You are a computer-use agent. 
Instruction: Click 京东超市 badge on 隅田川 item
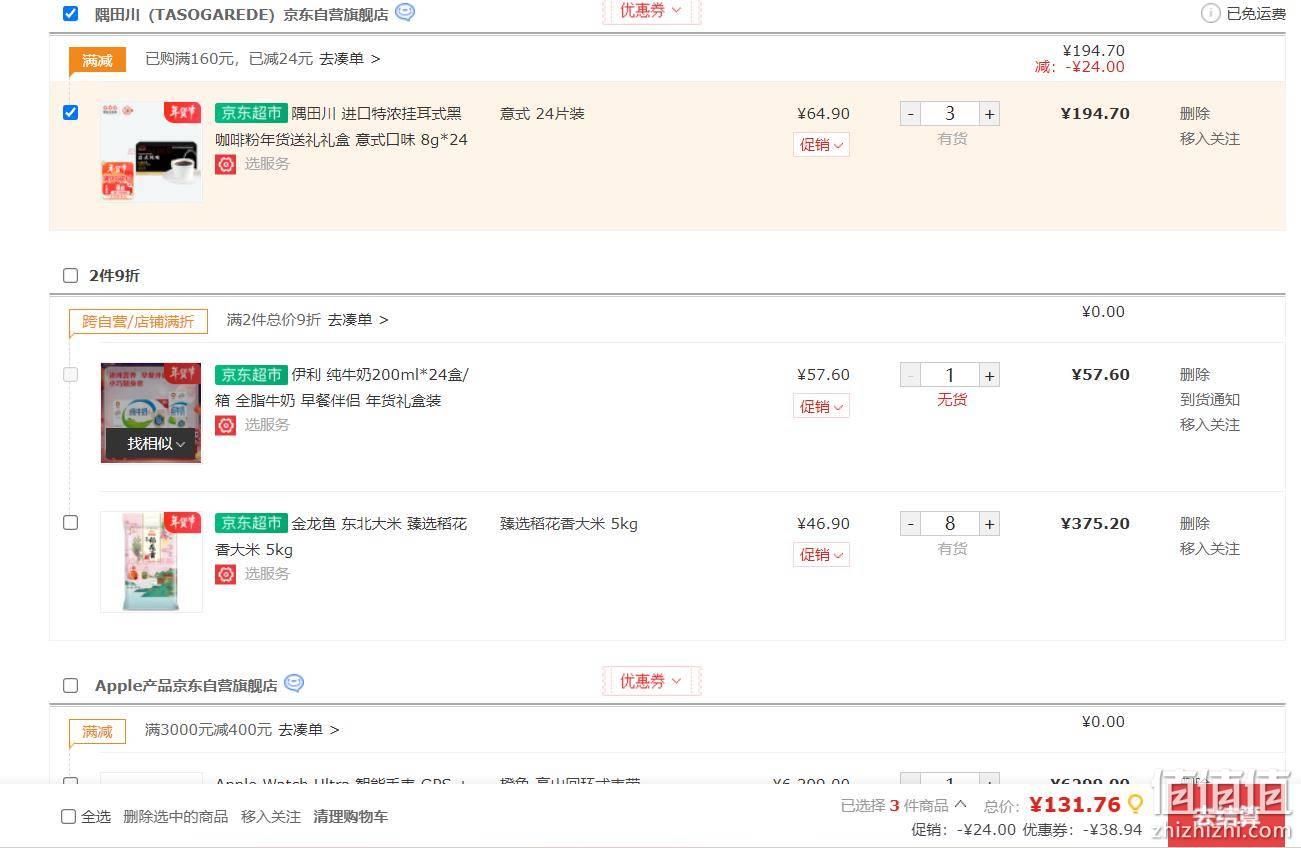coord(251,114)
